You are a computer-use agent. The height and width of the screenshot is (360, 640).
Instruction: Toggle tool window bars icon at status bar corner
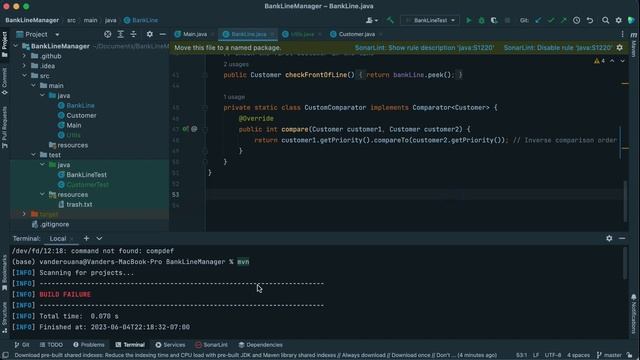(x=5, y=355)
